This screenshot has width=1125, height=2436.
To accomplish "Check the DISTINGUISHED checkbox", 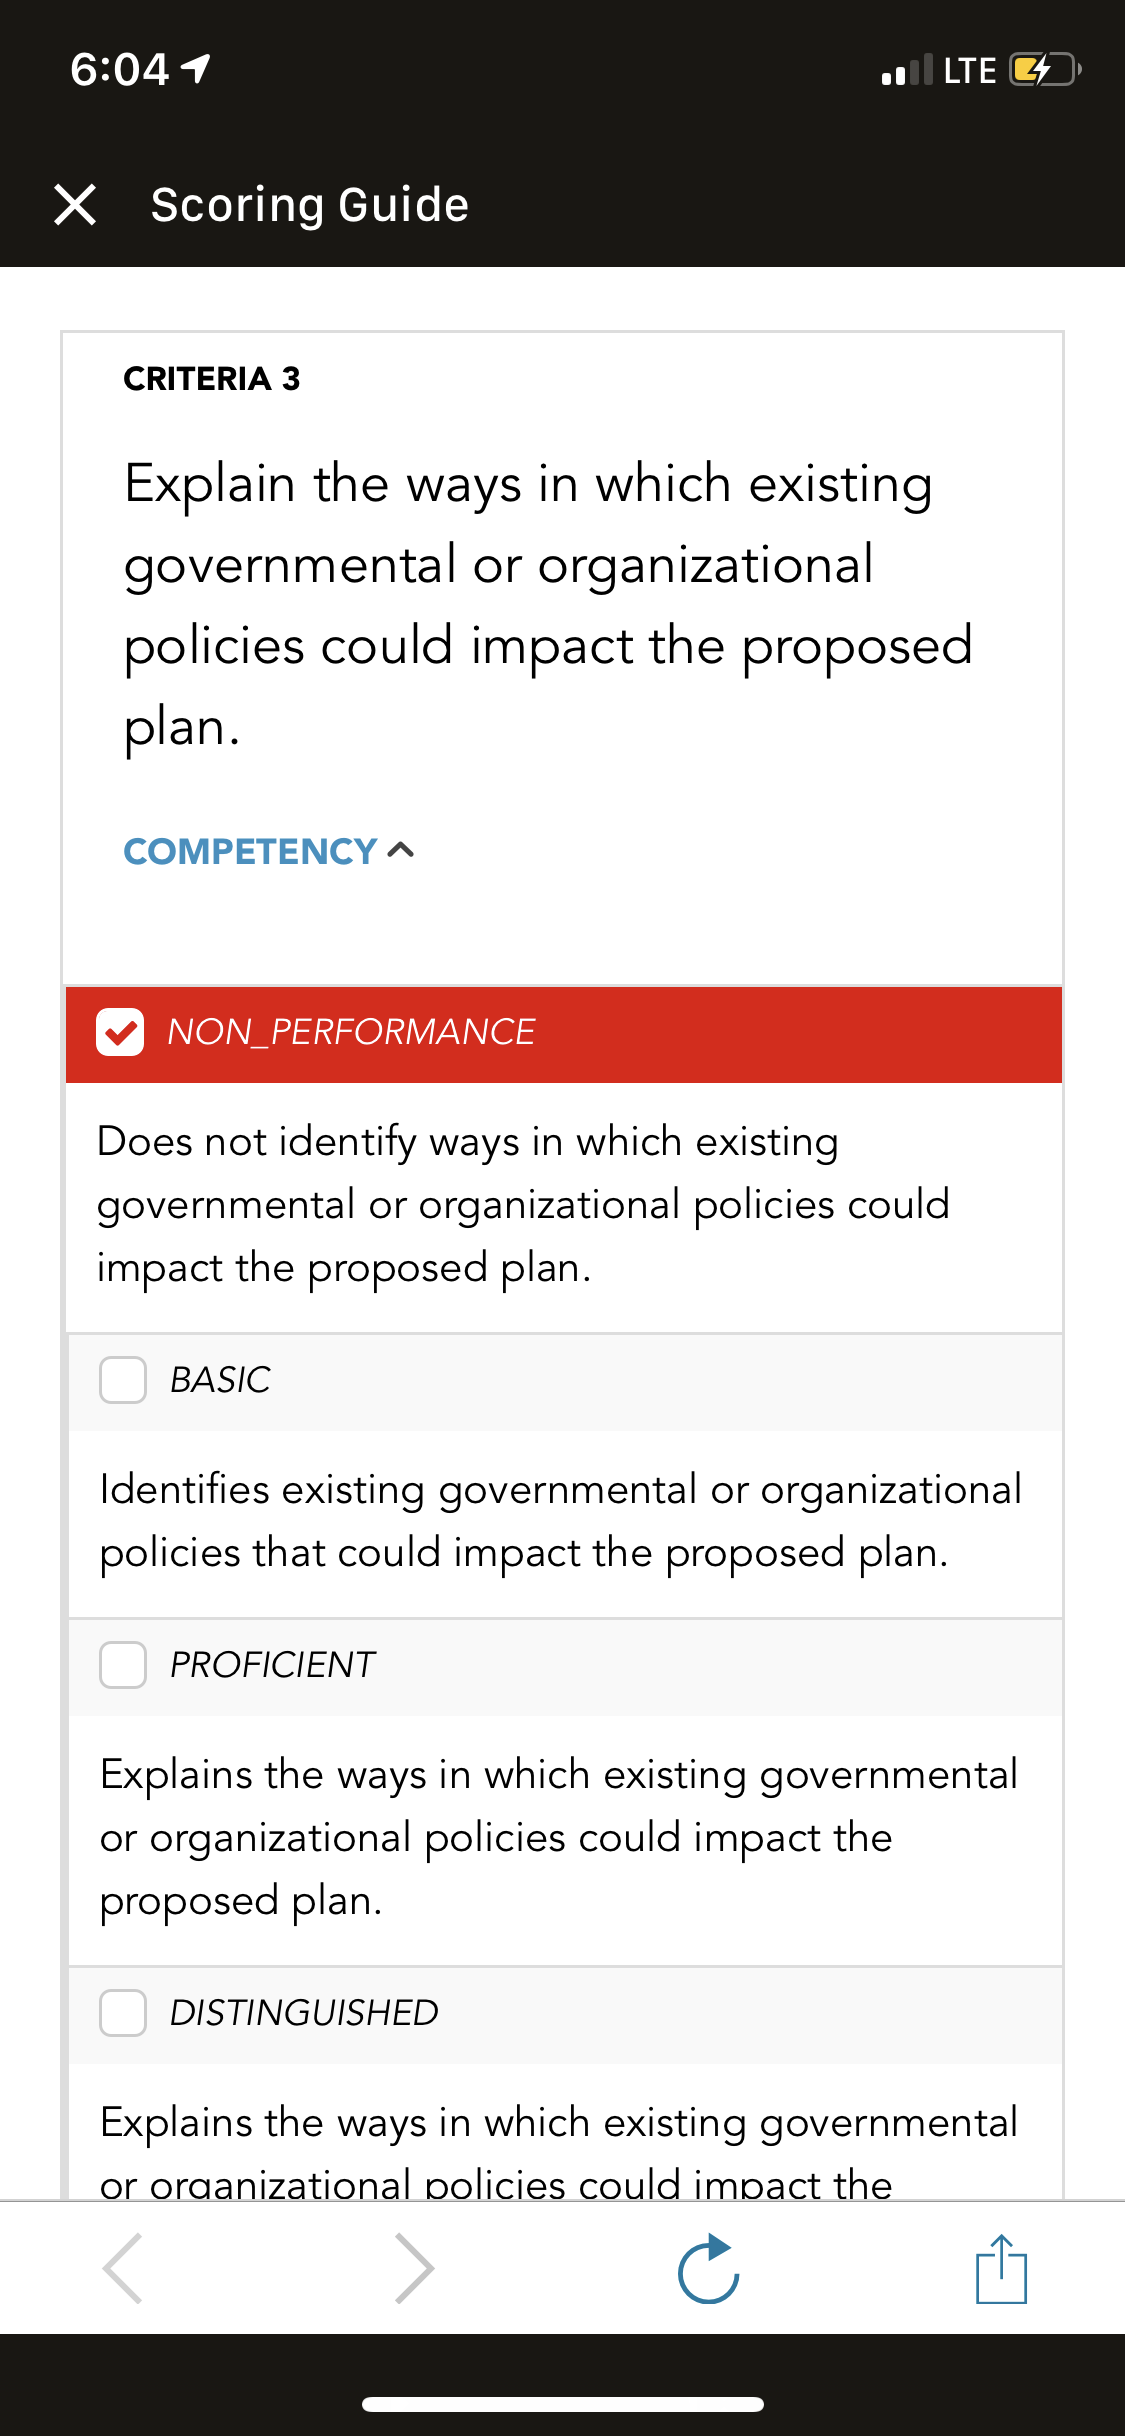I will coord(123,2013).
